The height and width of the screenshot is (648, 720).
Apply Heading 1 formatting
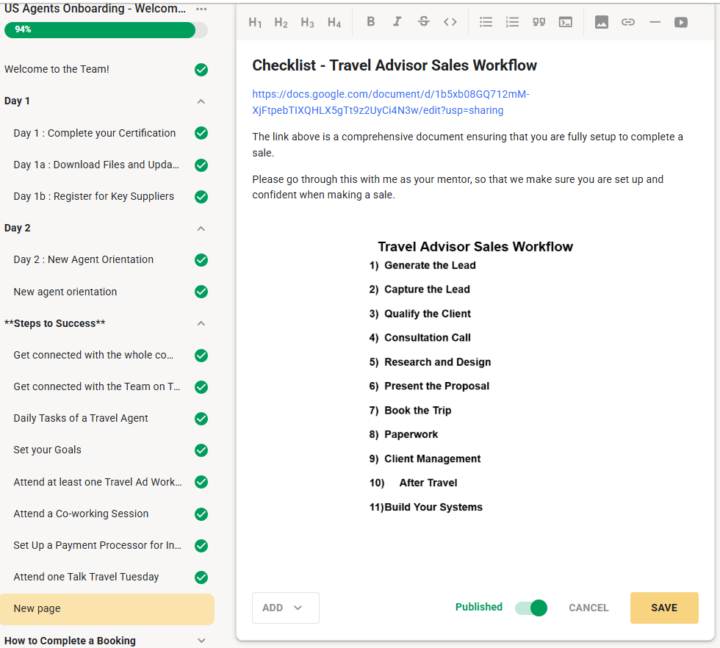(255, 22)
